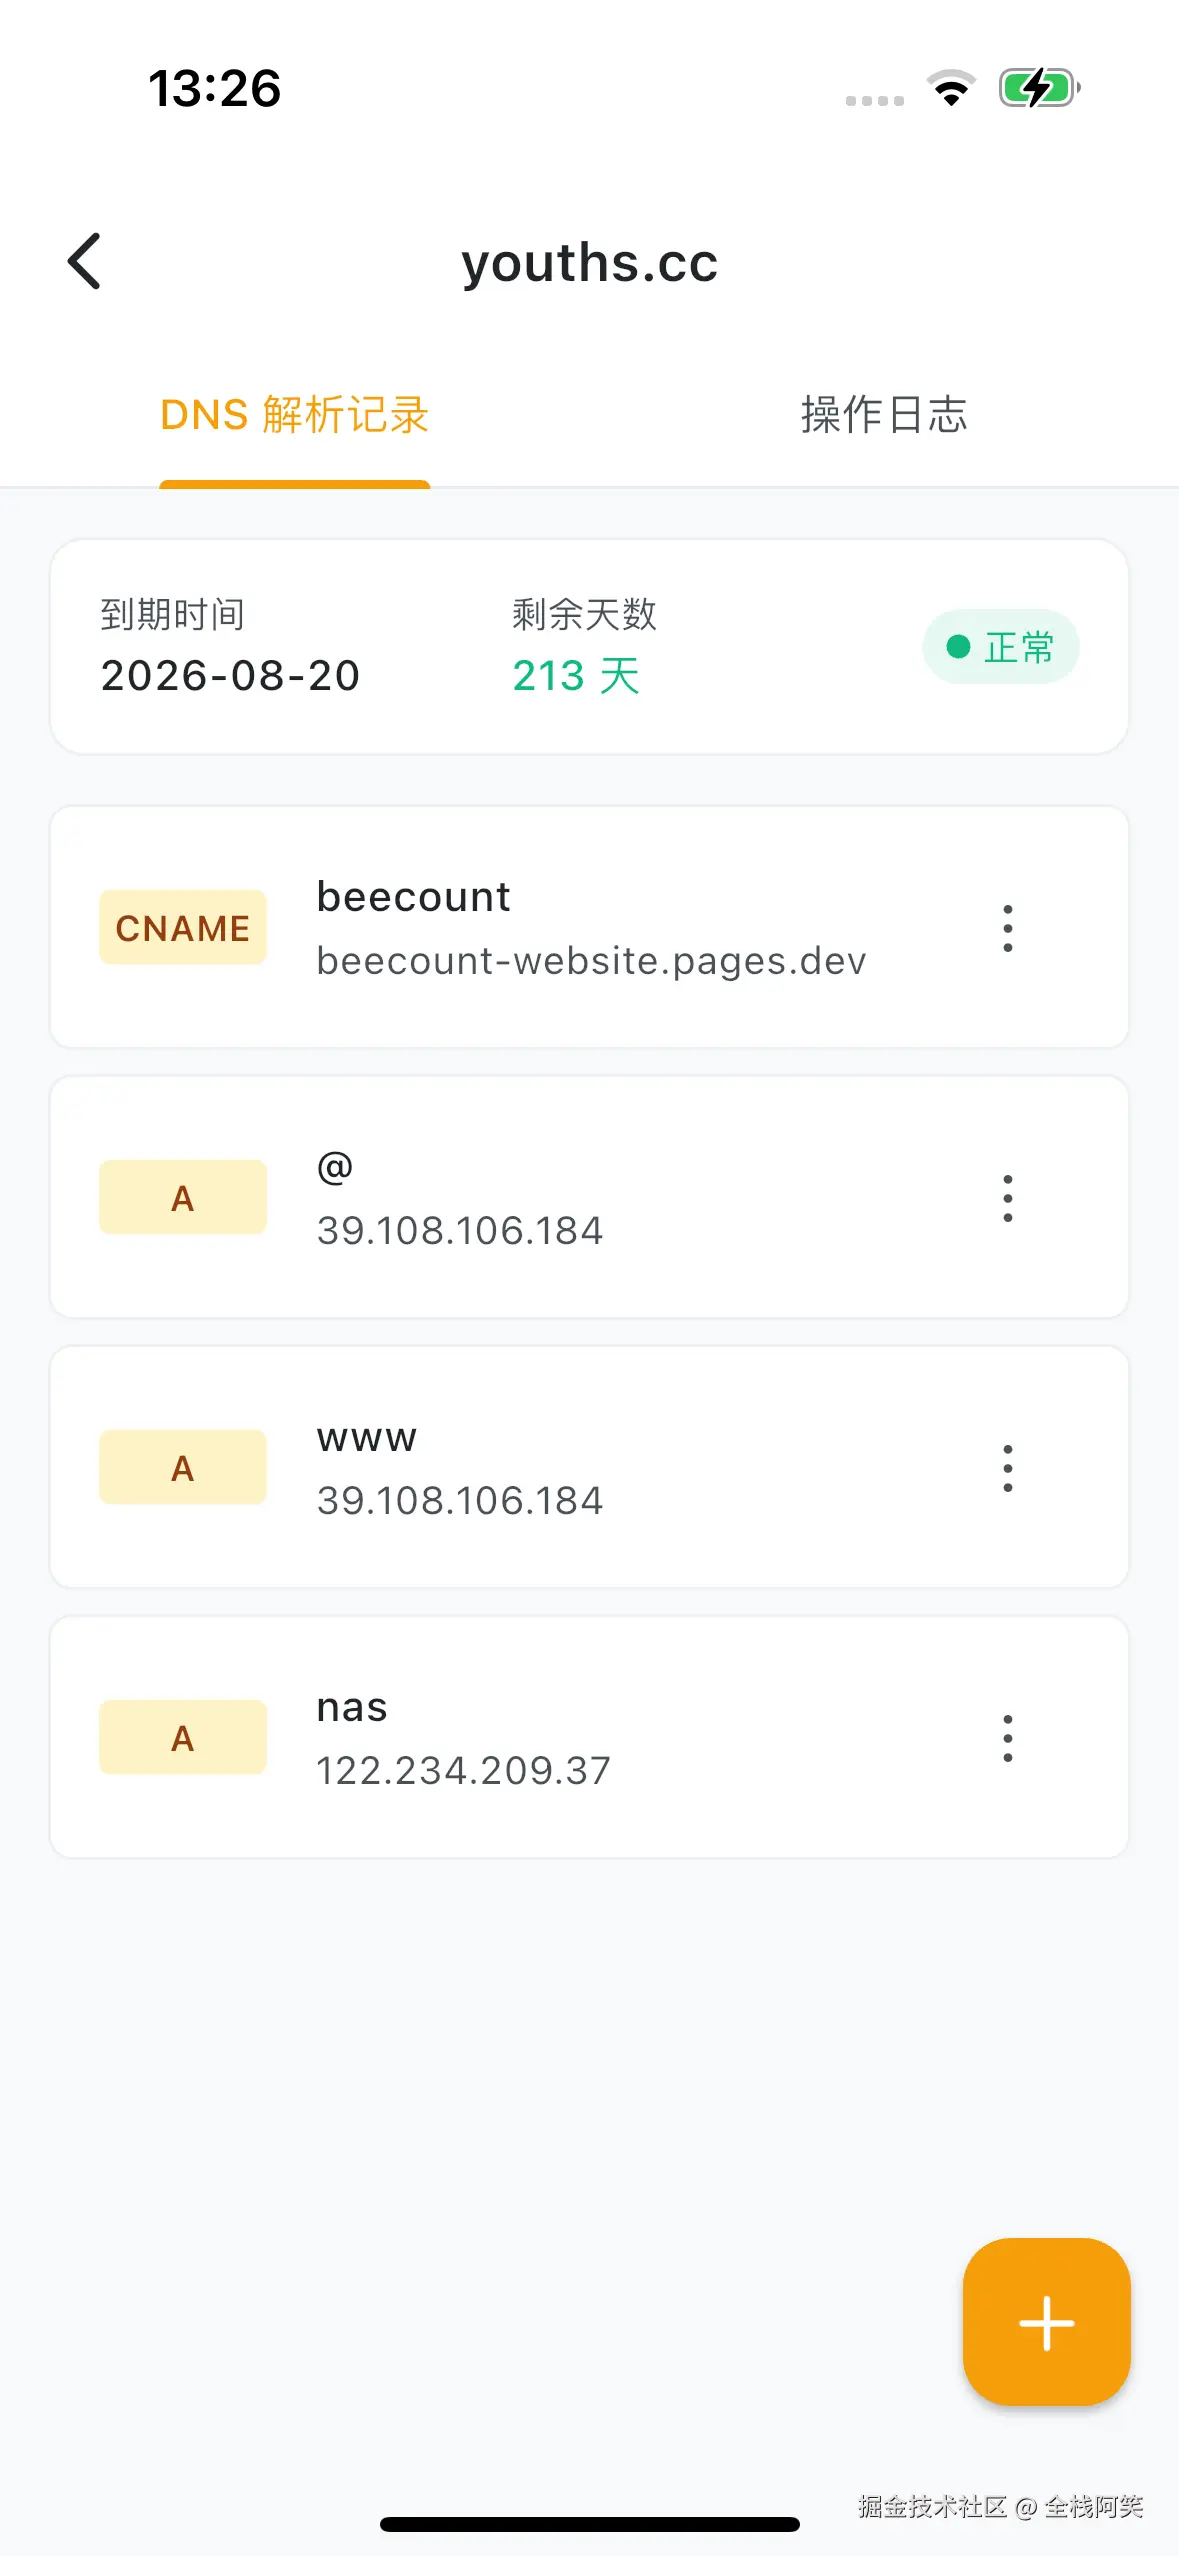The image size is (1179, 2556).
Task: Tap the green status dot indicator
Action: pos(957,647)
